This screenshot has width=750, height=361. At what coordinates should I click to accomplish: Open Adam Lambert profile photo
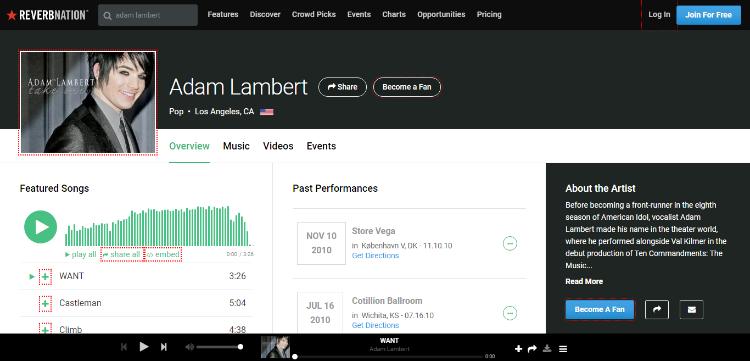pos(88,102)
